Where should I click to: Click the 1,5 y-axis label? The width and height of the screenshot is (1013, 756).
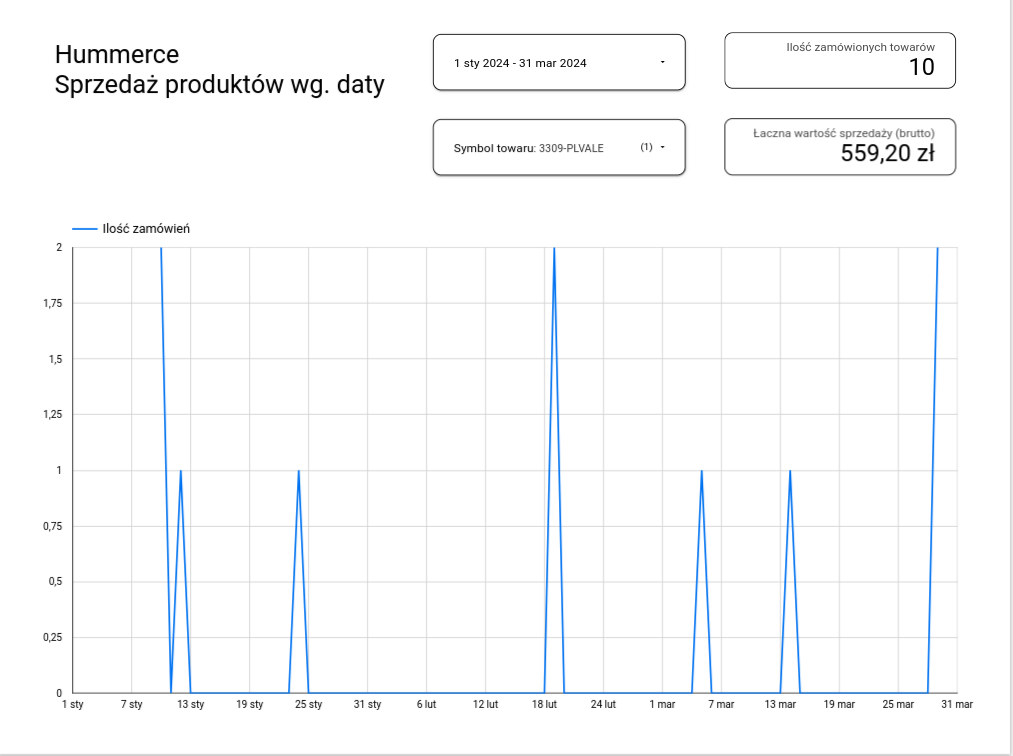[56, 359]
